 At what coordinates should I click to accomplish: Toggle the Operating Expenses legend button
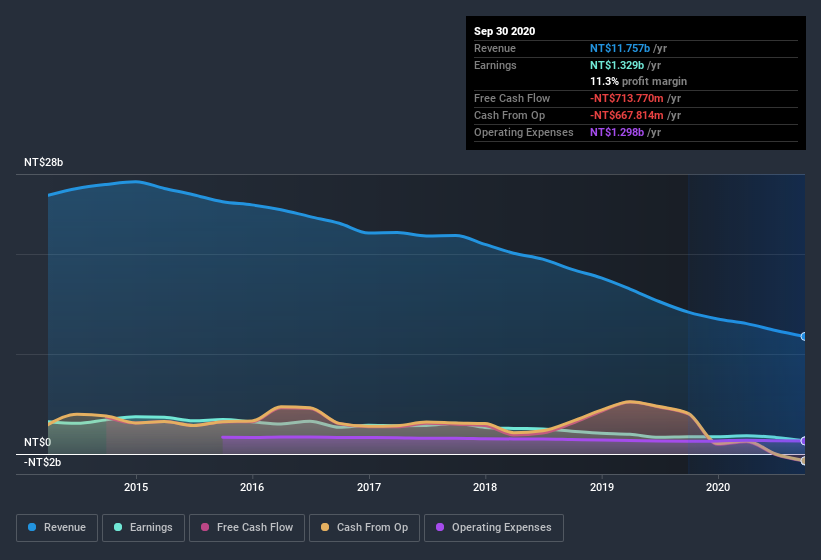pos(494,528)
